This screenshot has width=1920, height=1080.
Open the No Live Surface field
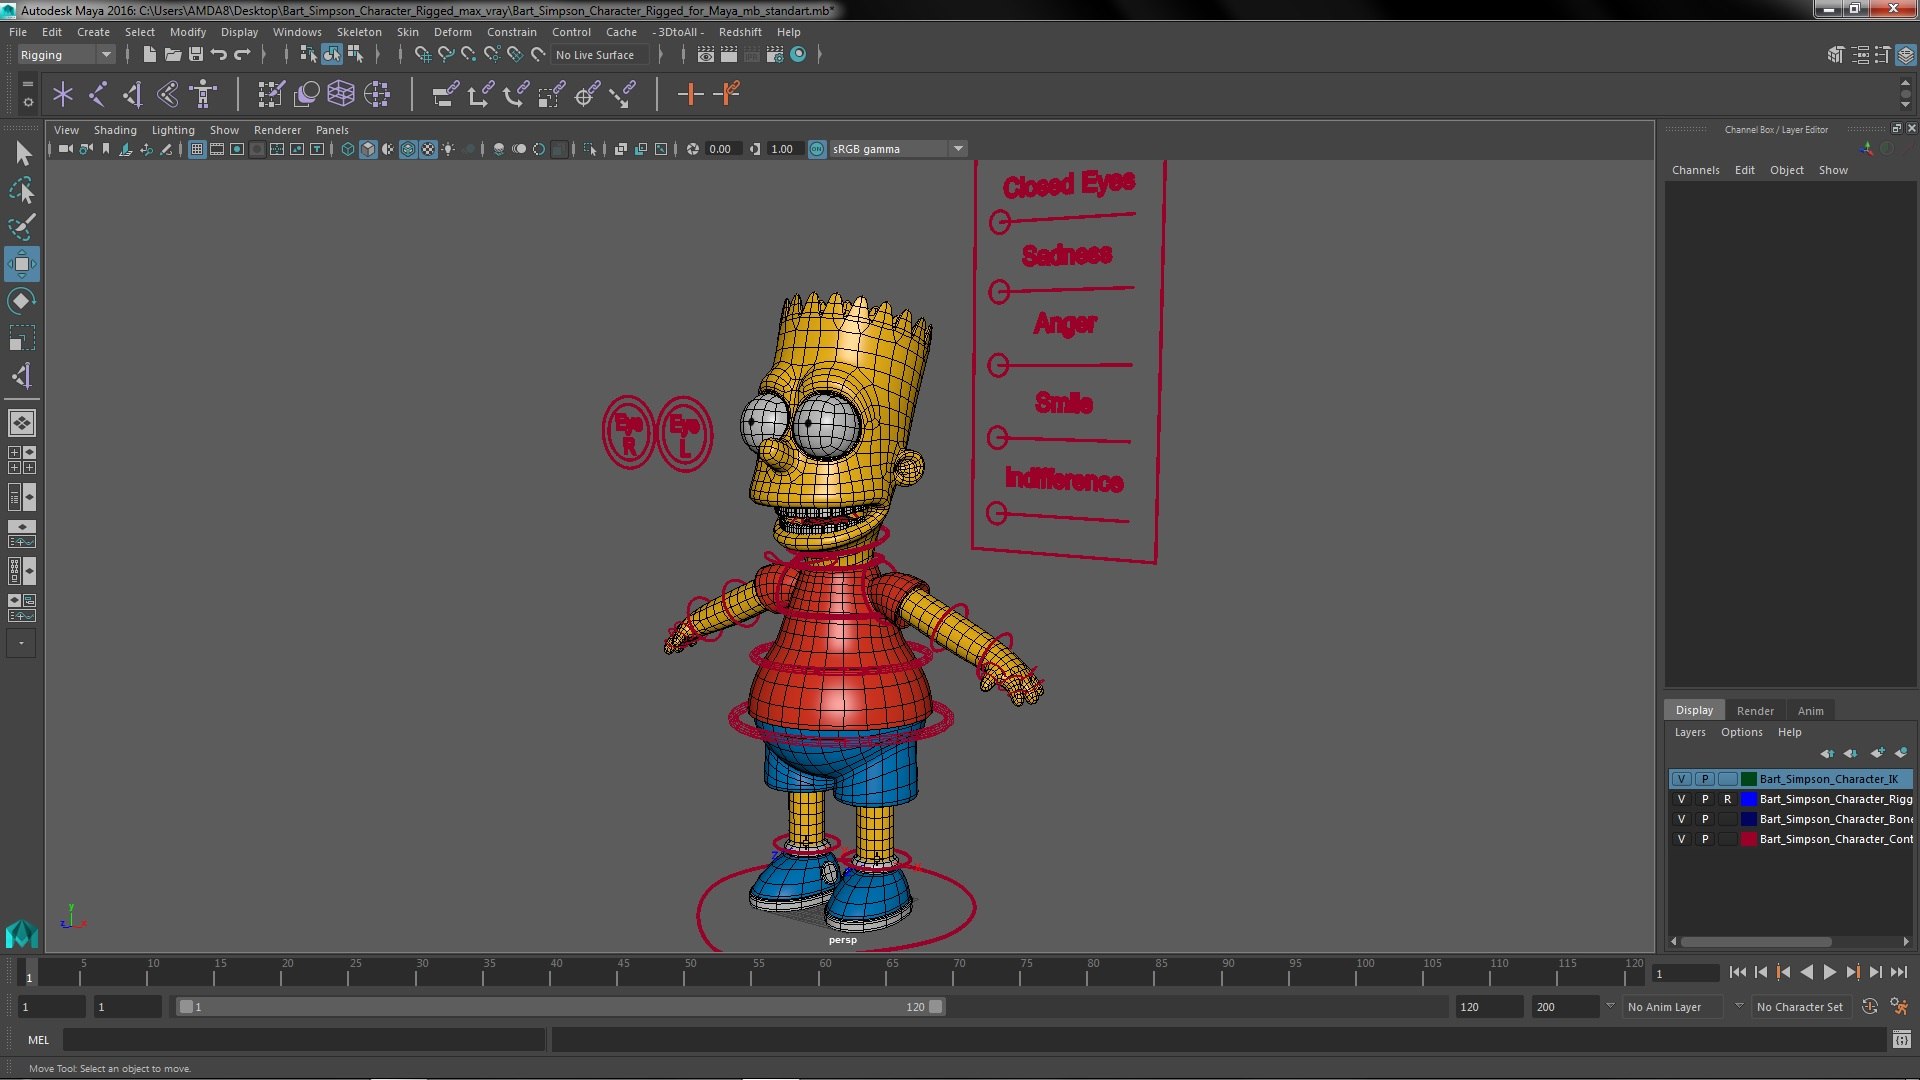point(600,55)
